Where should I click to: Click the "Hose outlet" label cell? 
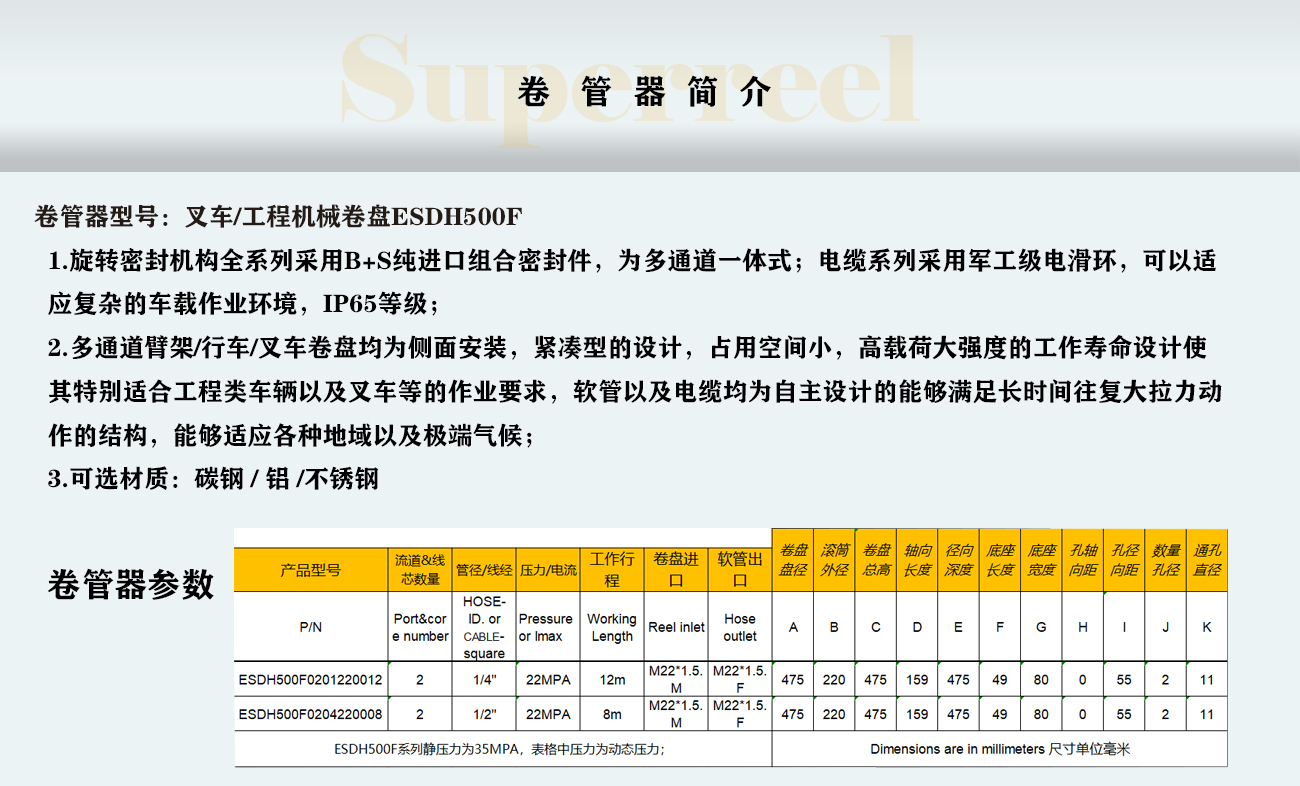point(740,627)
